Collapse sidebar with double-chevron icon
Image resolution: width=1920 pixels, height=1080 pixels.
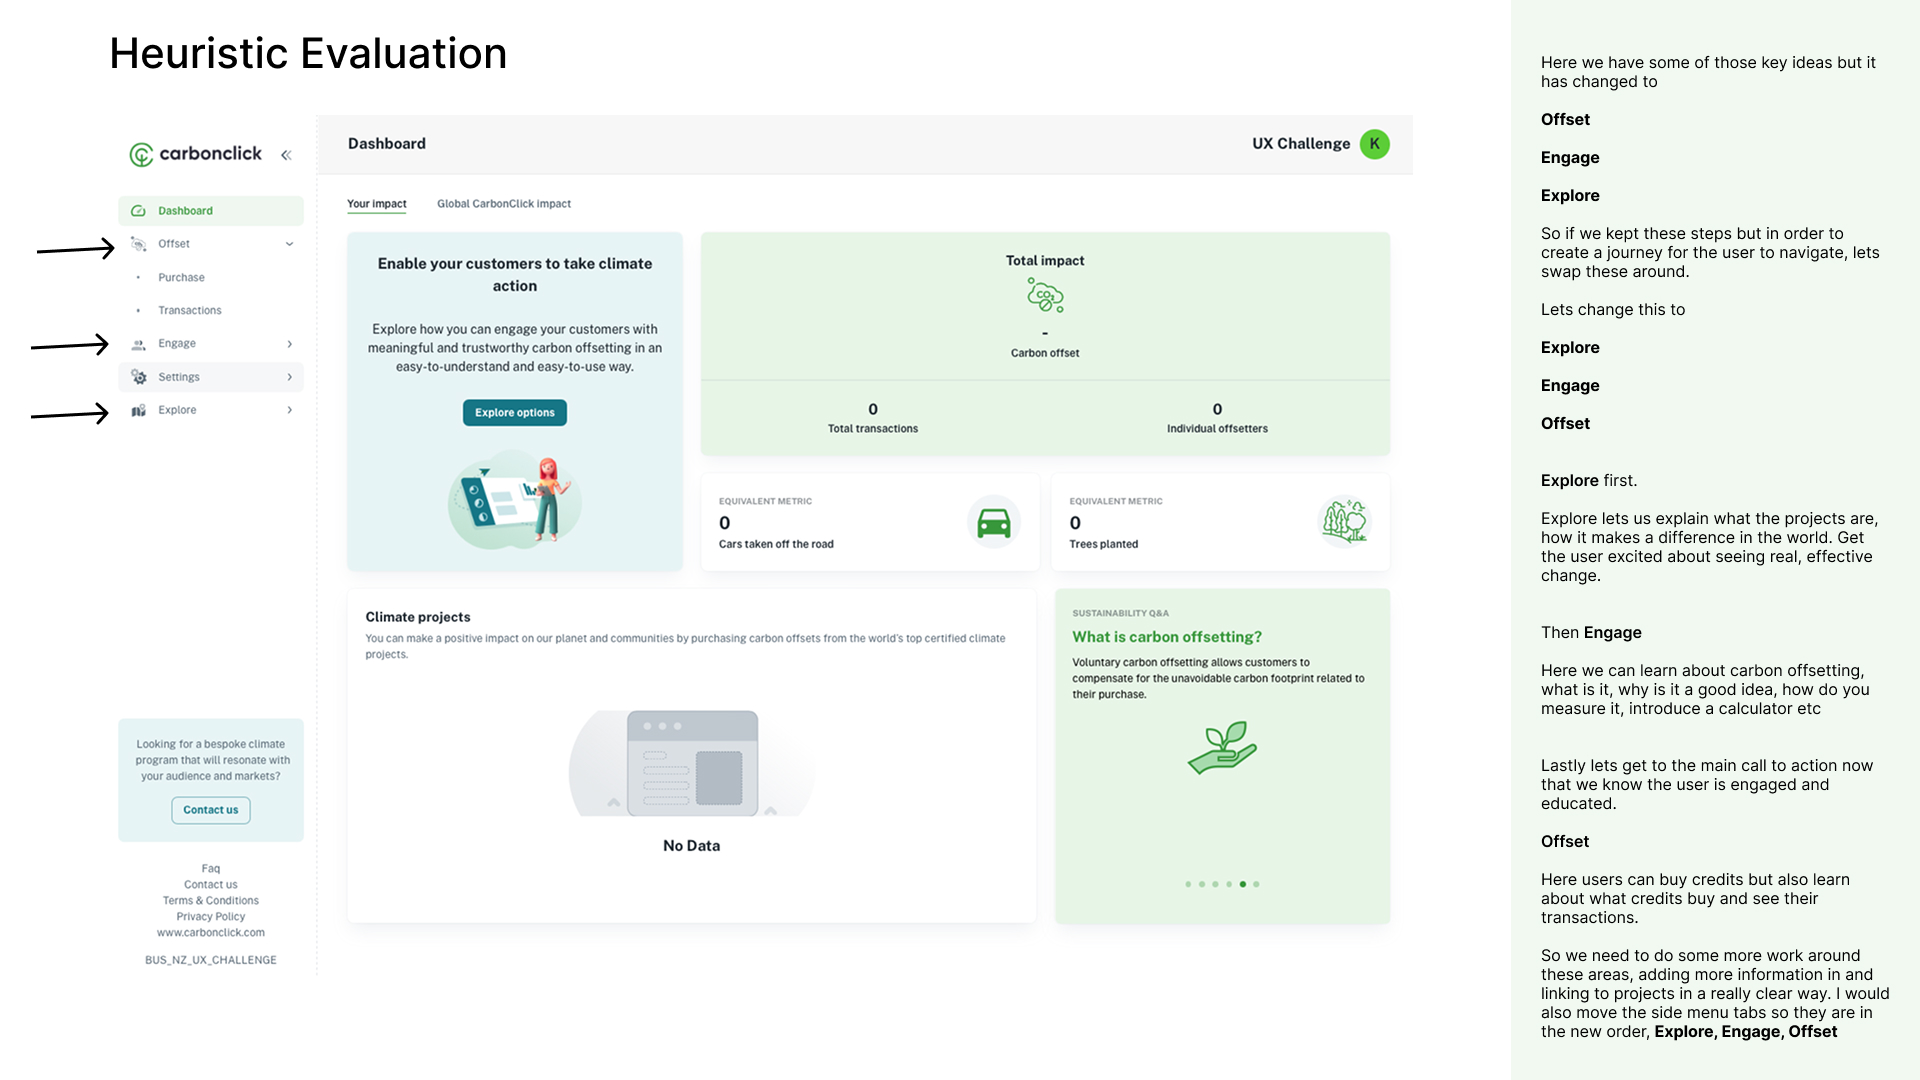(286, 155)
